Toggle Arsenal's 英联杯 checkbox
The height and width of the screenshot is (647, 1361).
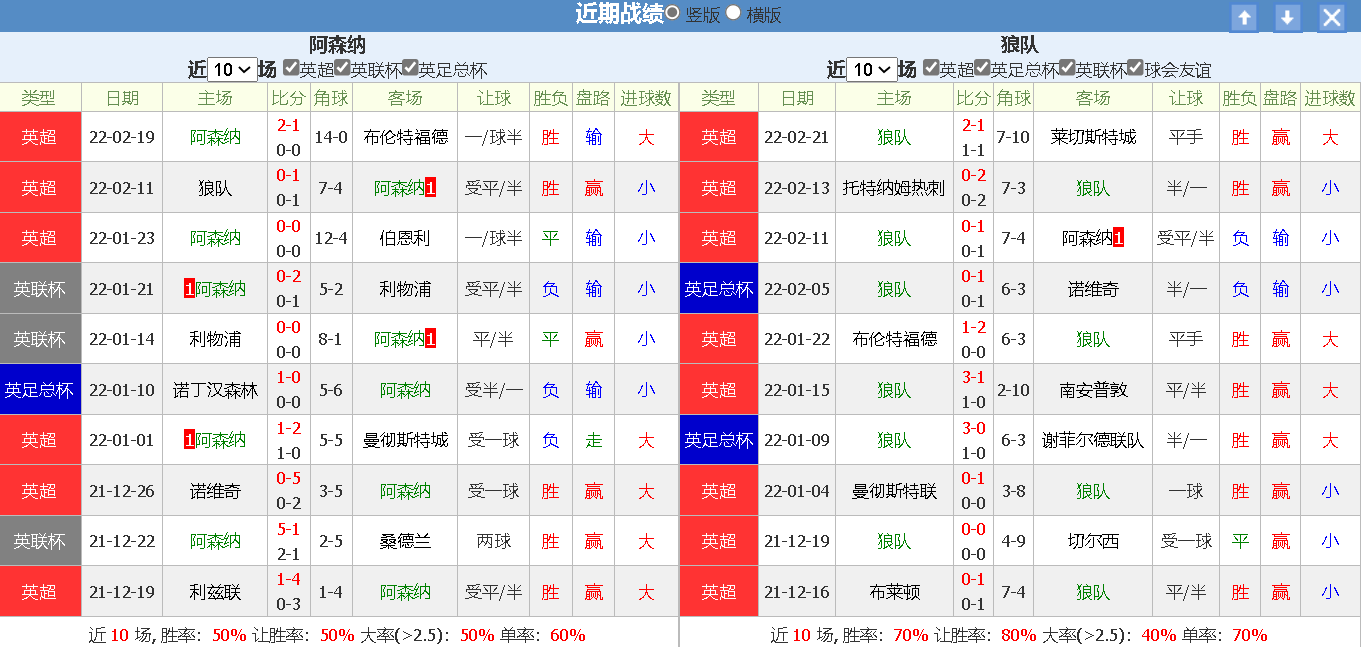(x=342, y=68)
